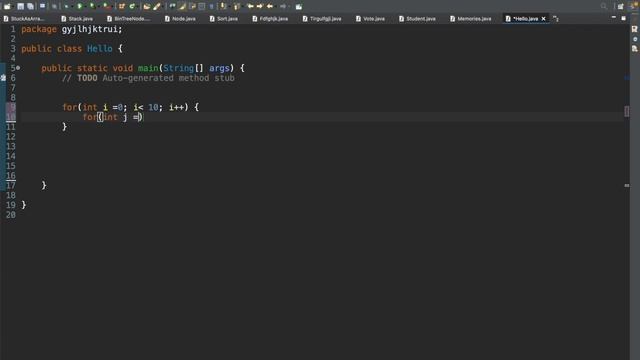Image resolution: width=640 pixels, height=360 pixels.
Task: Switch to Sort.java tab
Action: [x=224, y=19]
